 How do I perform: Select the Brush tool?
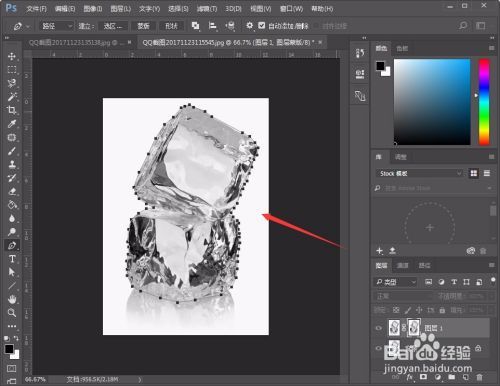(x=12, y=151)
